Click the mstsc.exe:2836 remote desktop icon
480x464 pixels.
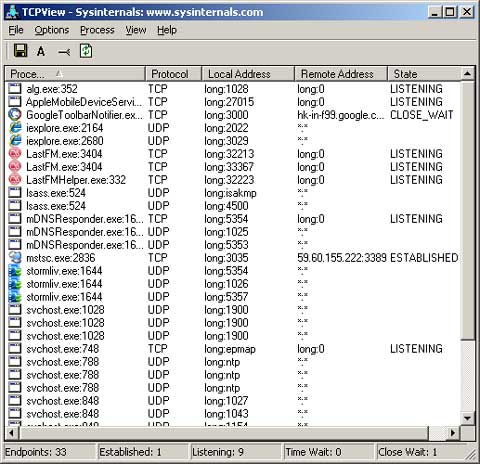coord(15,258)
